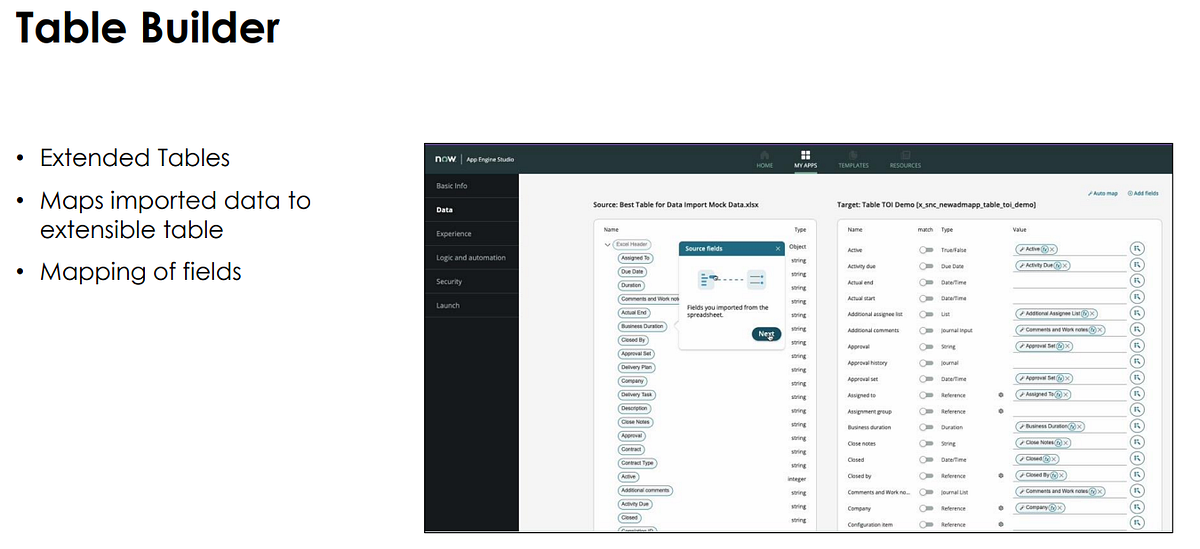
Task: Click Next in Source fields popup
Action: point(766,334)
